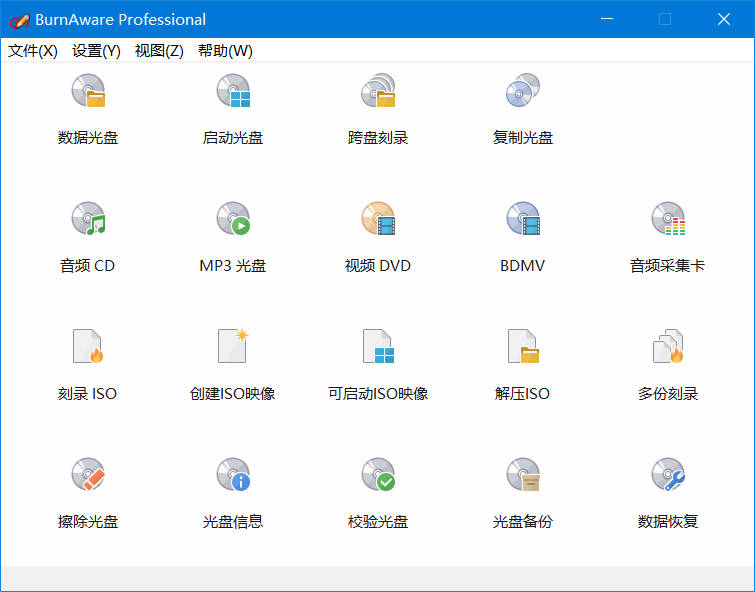Select the BDMV blu-ray icon
The image size is (755, 592).
point(523,219)
